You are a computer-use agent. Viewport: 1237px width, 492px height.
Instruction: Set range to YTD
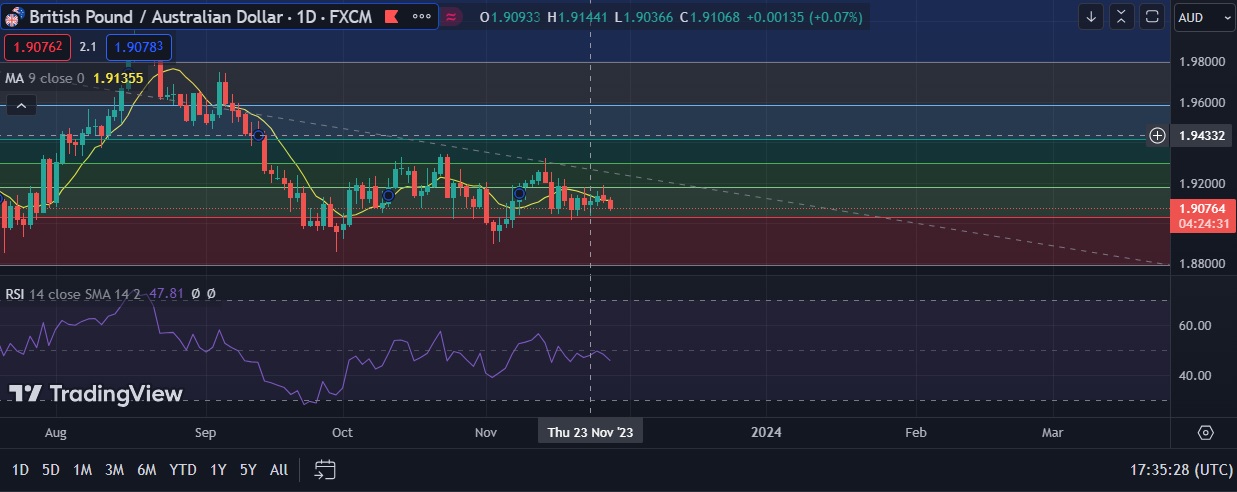pyautogui.click(x=183, y=469)
